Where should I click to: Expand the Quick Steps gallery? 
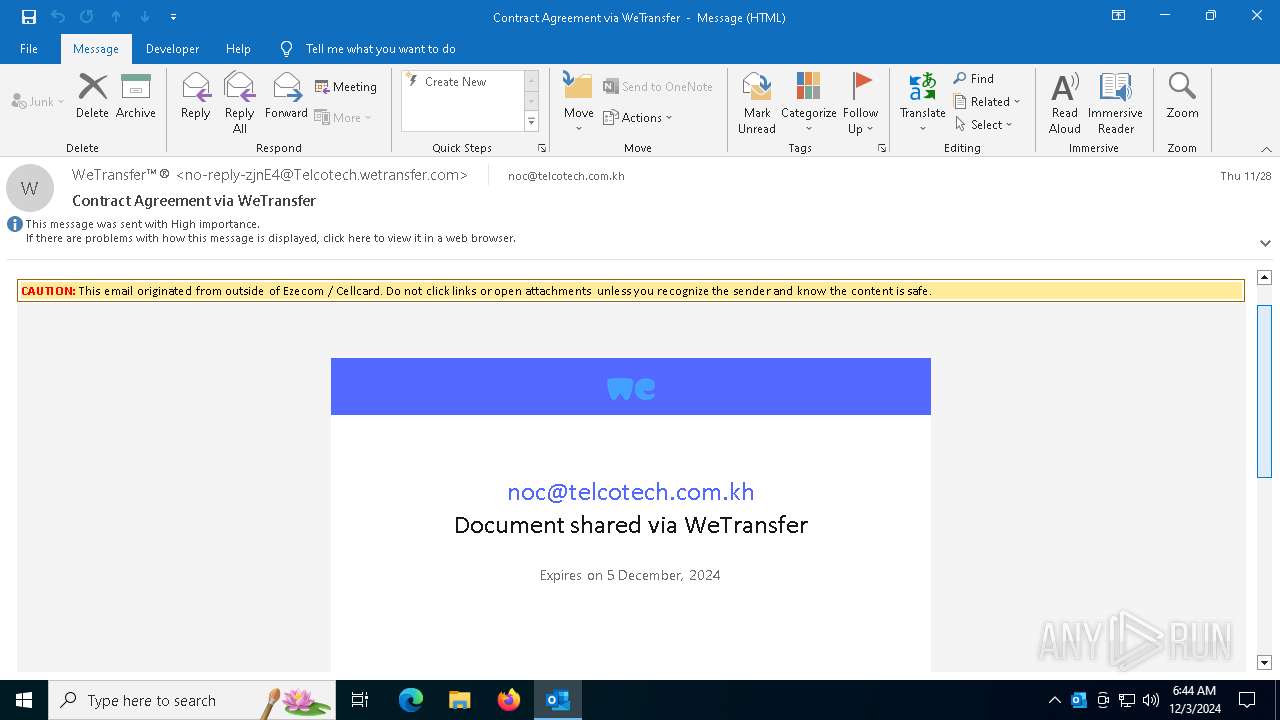pyautogui.click(x=532, y=122)
